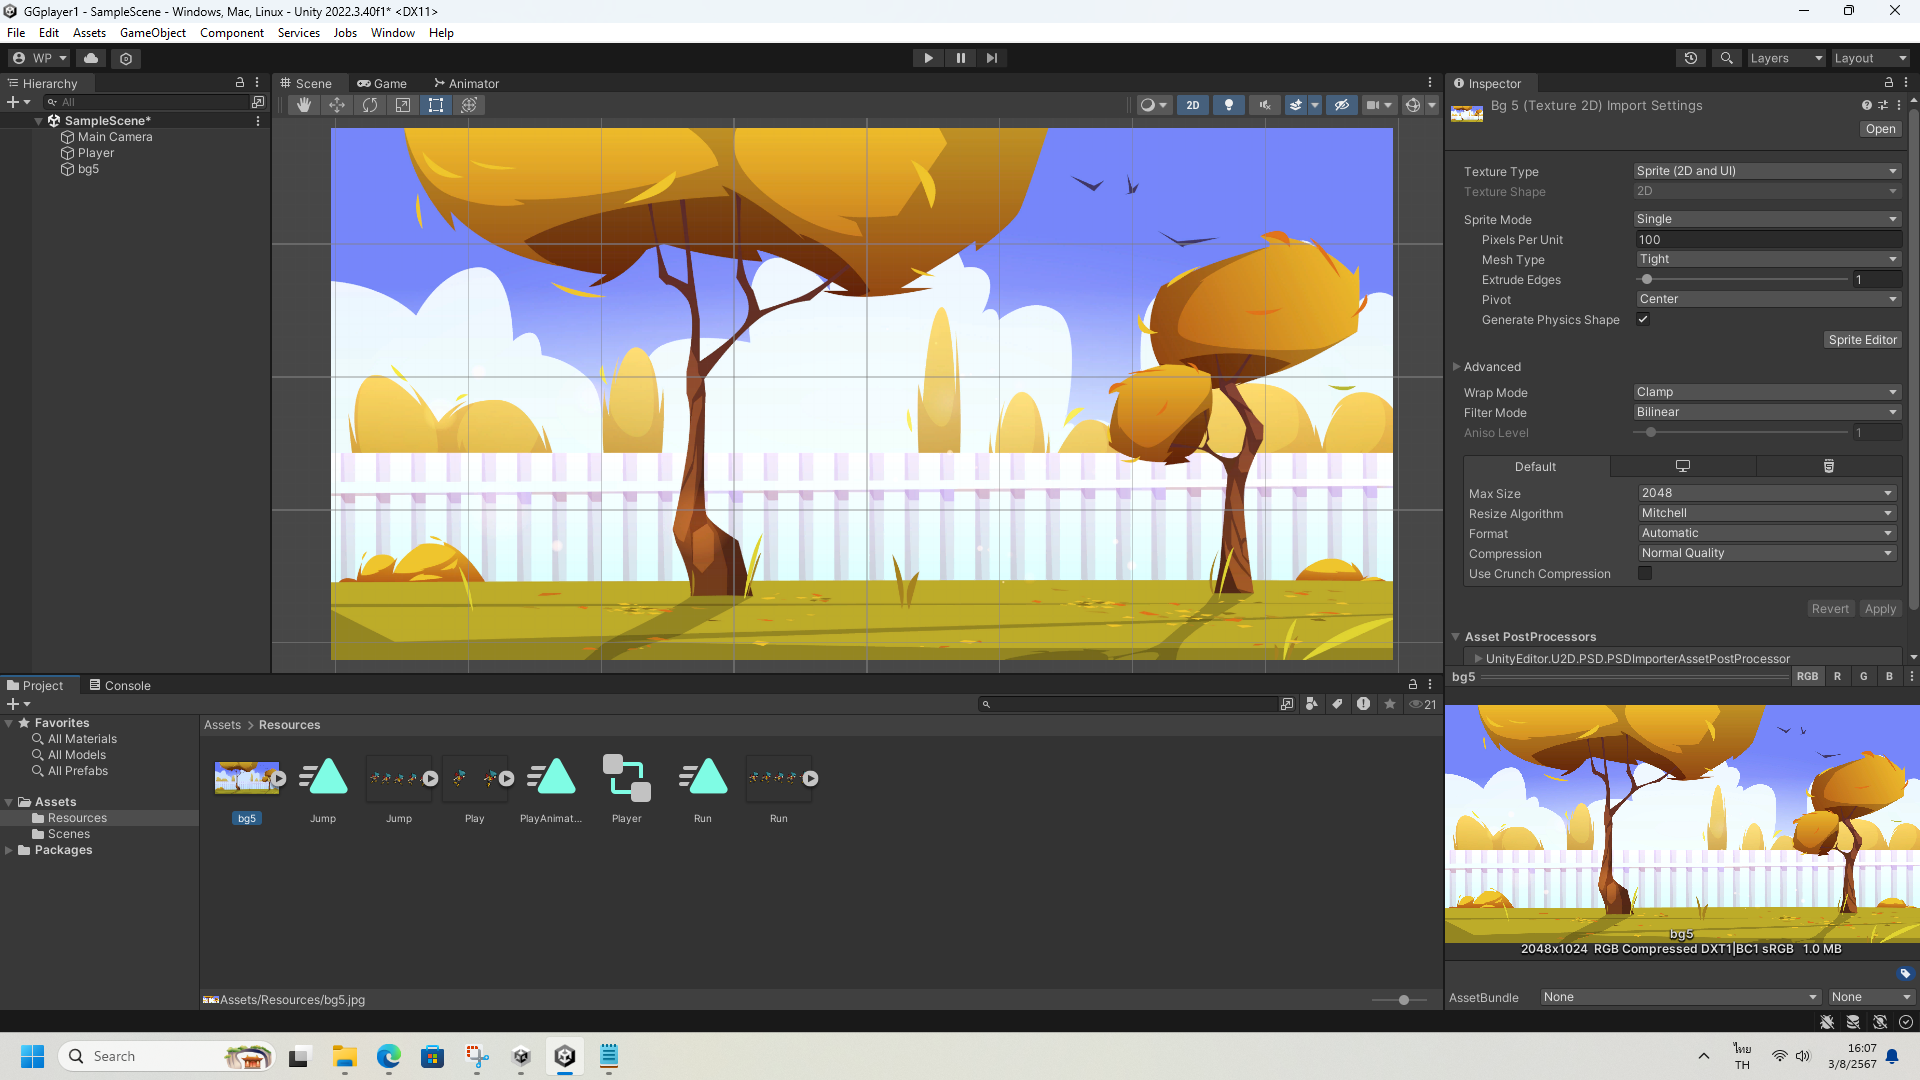Select the Rotate tool
Image resolution: width=1920 pixels, height=1080 pixels.
pyautogui.click(x=370, y=105)
